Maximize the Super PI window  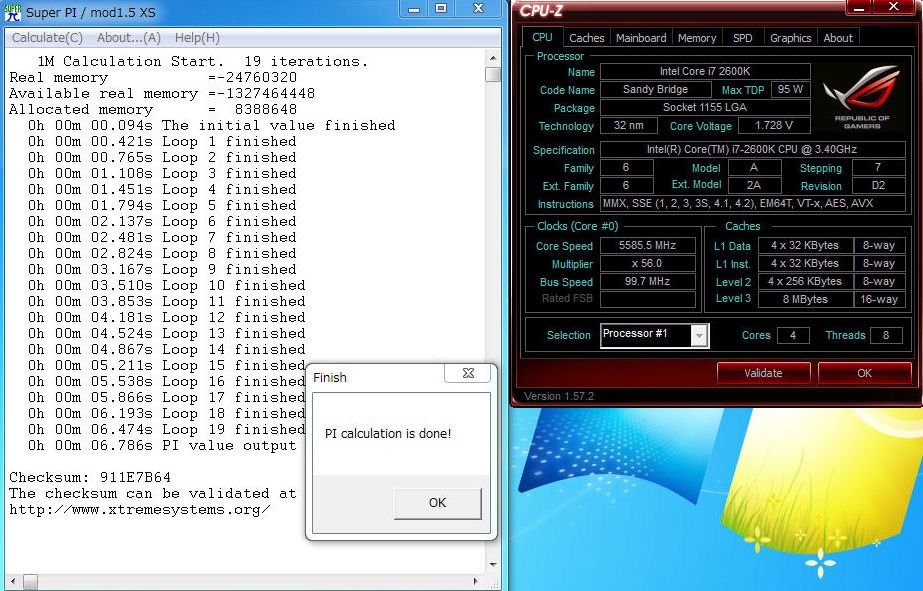point(441,9)
